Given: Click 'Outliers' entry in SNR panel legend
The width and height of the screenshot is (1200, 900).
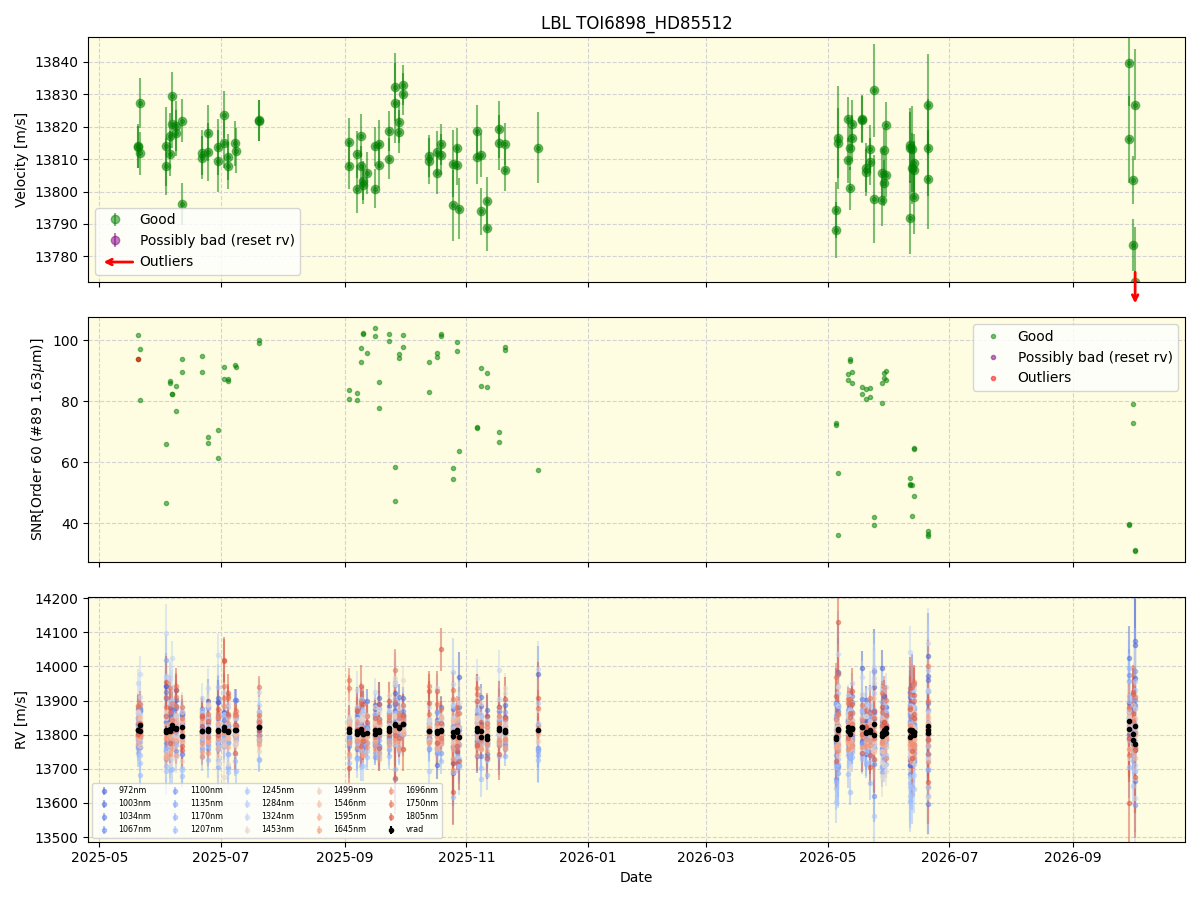Looking at the screenshot, I should click(x=1044, y=378).
